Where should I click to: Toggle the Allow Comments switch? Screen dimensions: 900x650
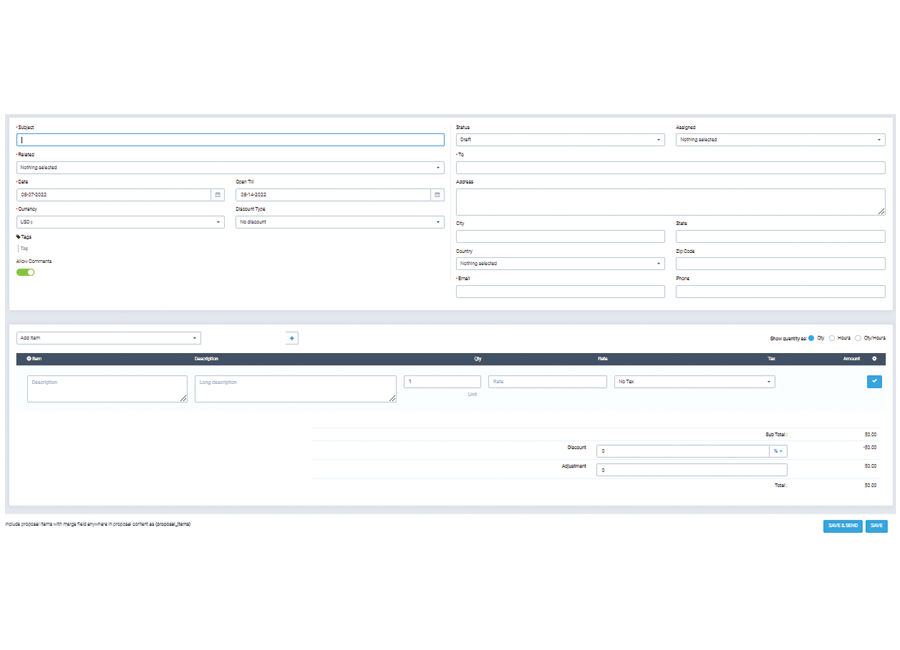26,272
